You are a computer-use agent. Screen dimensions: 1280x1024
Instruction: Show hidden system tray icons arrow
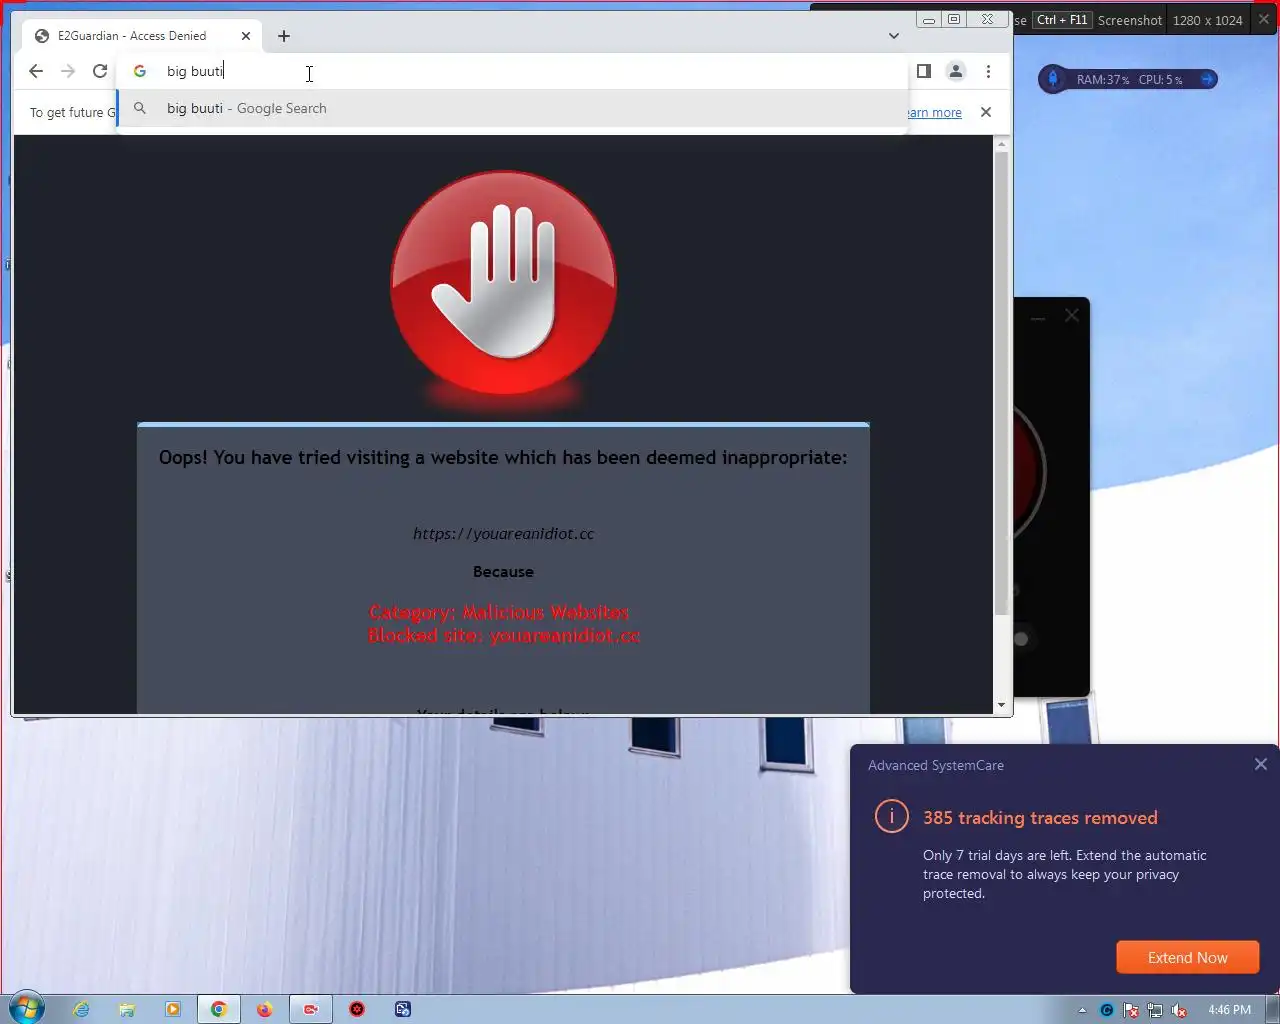1082,1010
